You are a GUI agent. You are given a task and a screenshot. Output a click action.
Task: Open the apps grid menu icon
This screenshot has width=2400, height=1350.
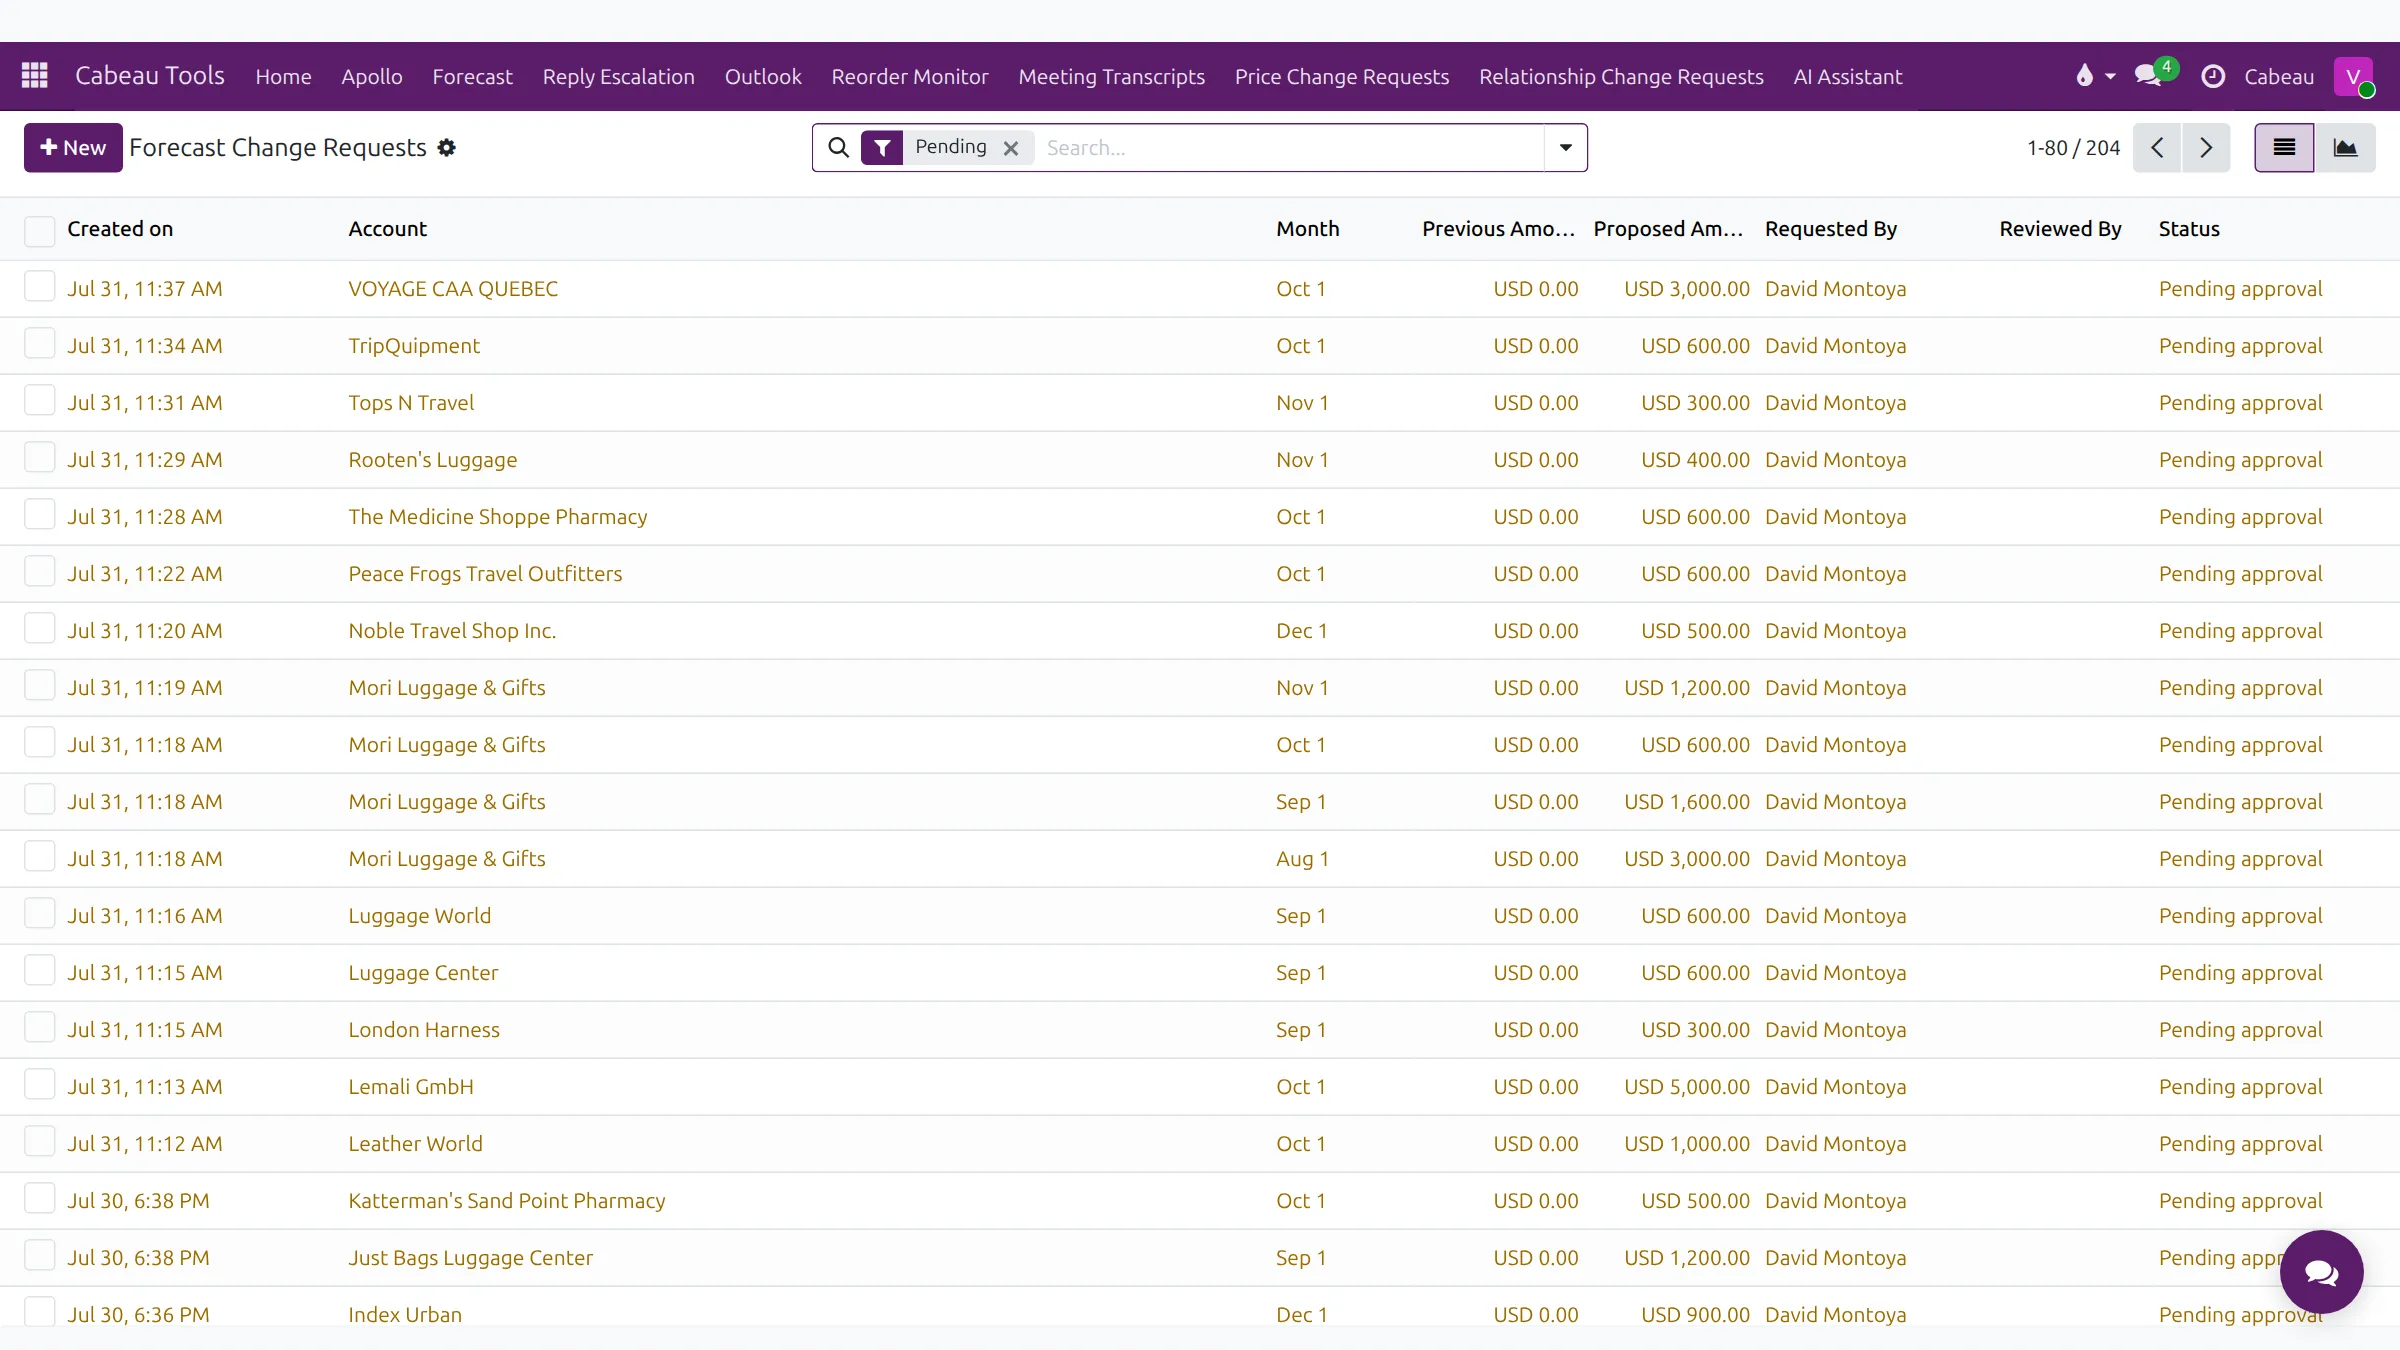tap(35, 76)
